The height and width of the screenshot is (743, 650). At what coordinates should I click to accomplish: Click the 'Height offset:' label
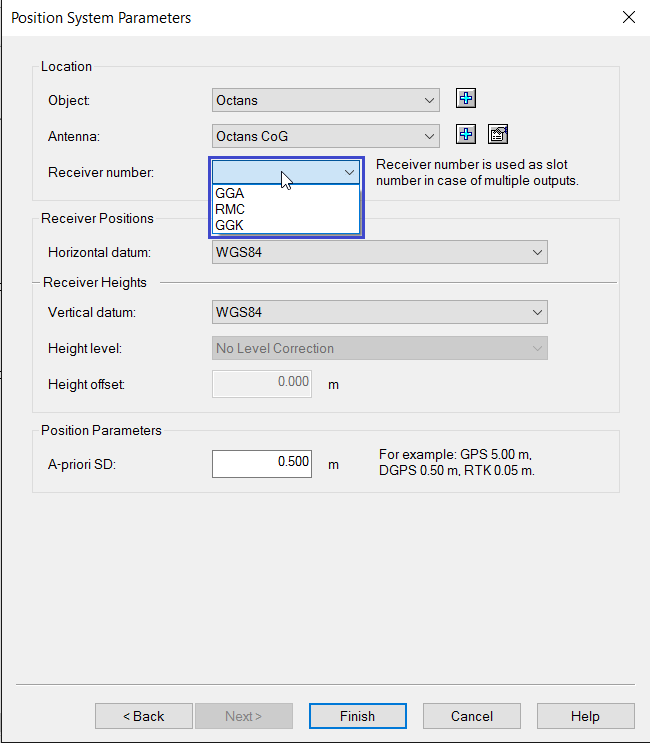point(86,384)
